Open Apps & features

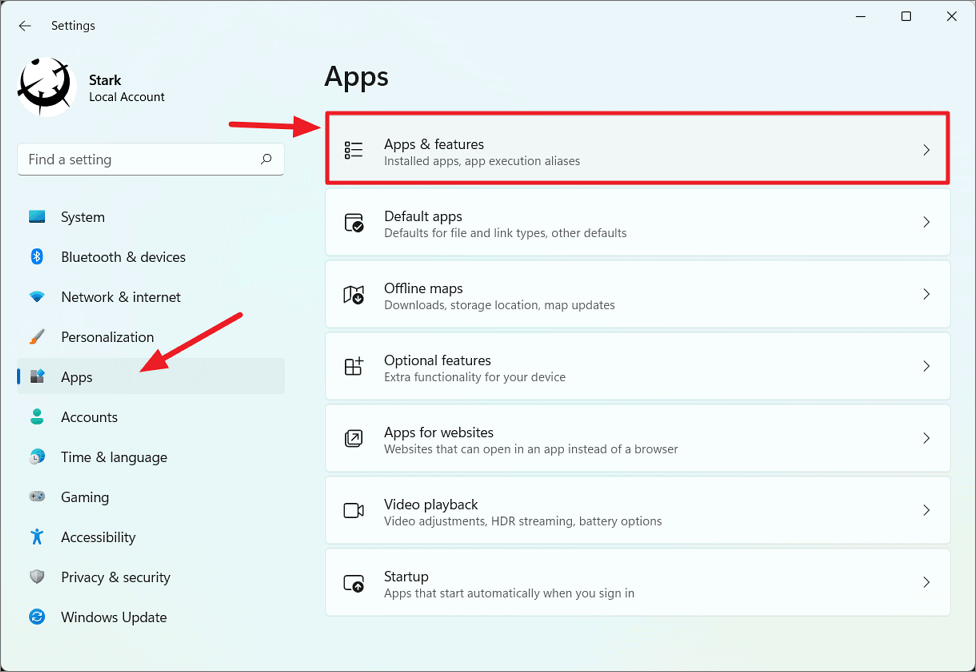coord(637,149)
